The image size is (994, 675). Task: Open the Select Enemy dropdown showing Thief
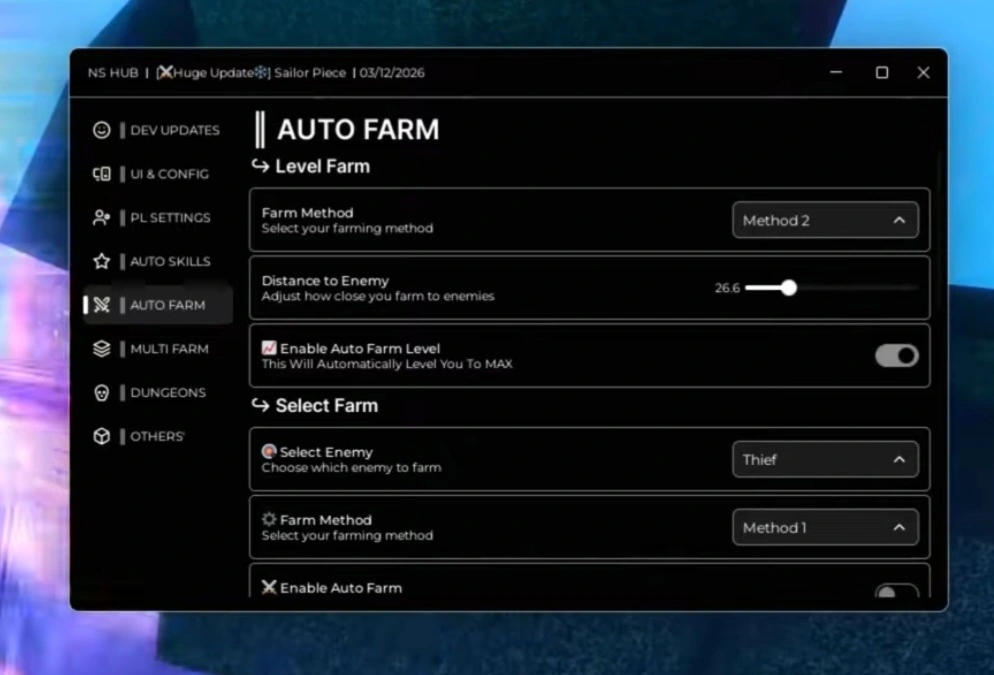click(x=825, y=460)
